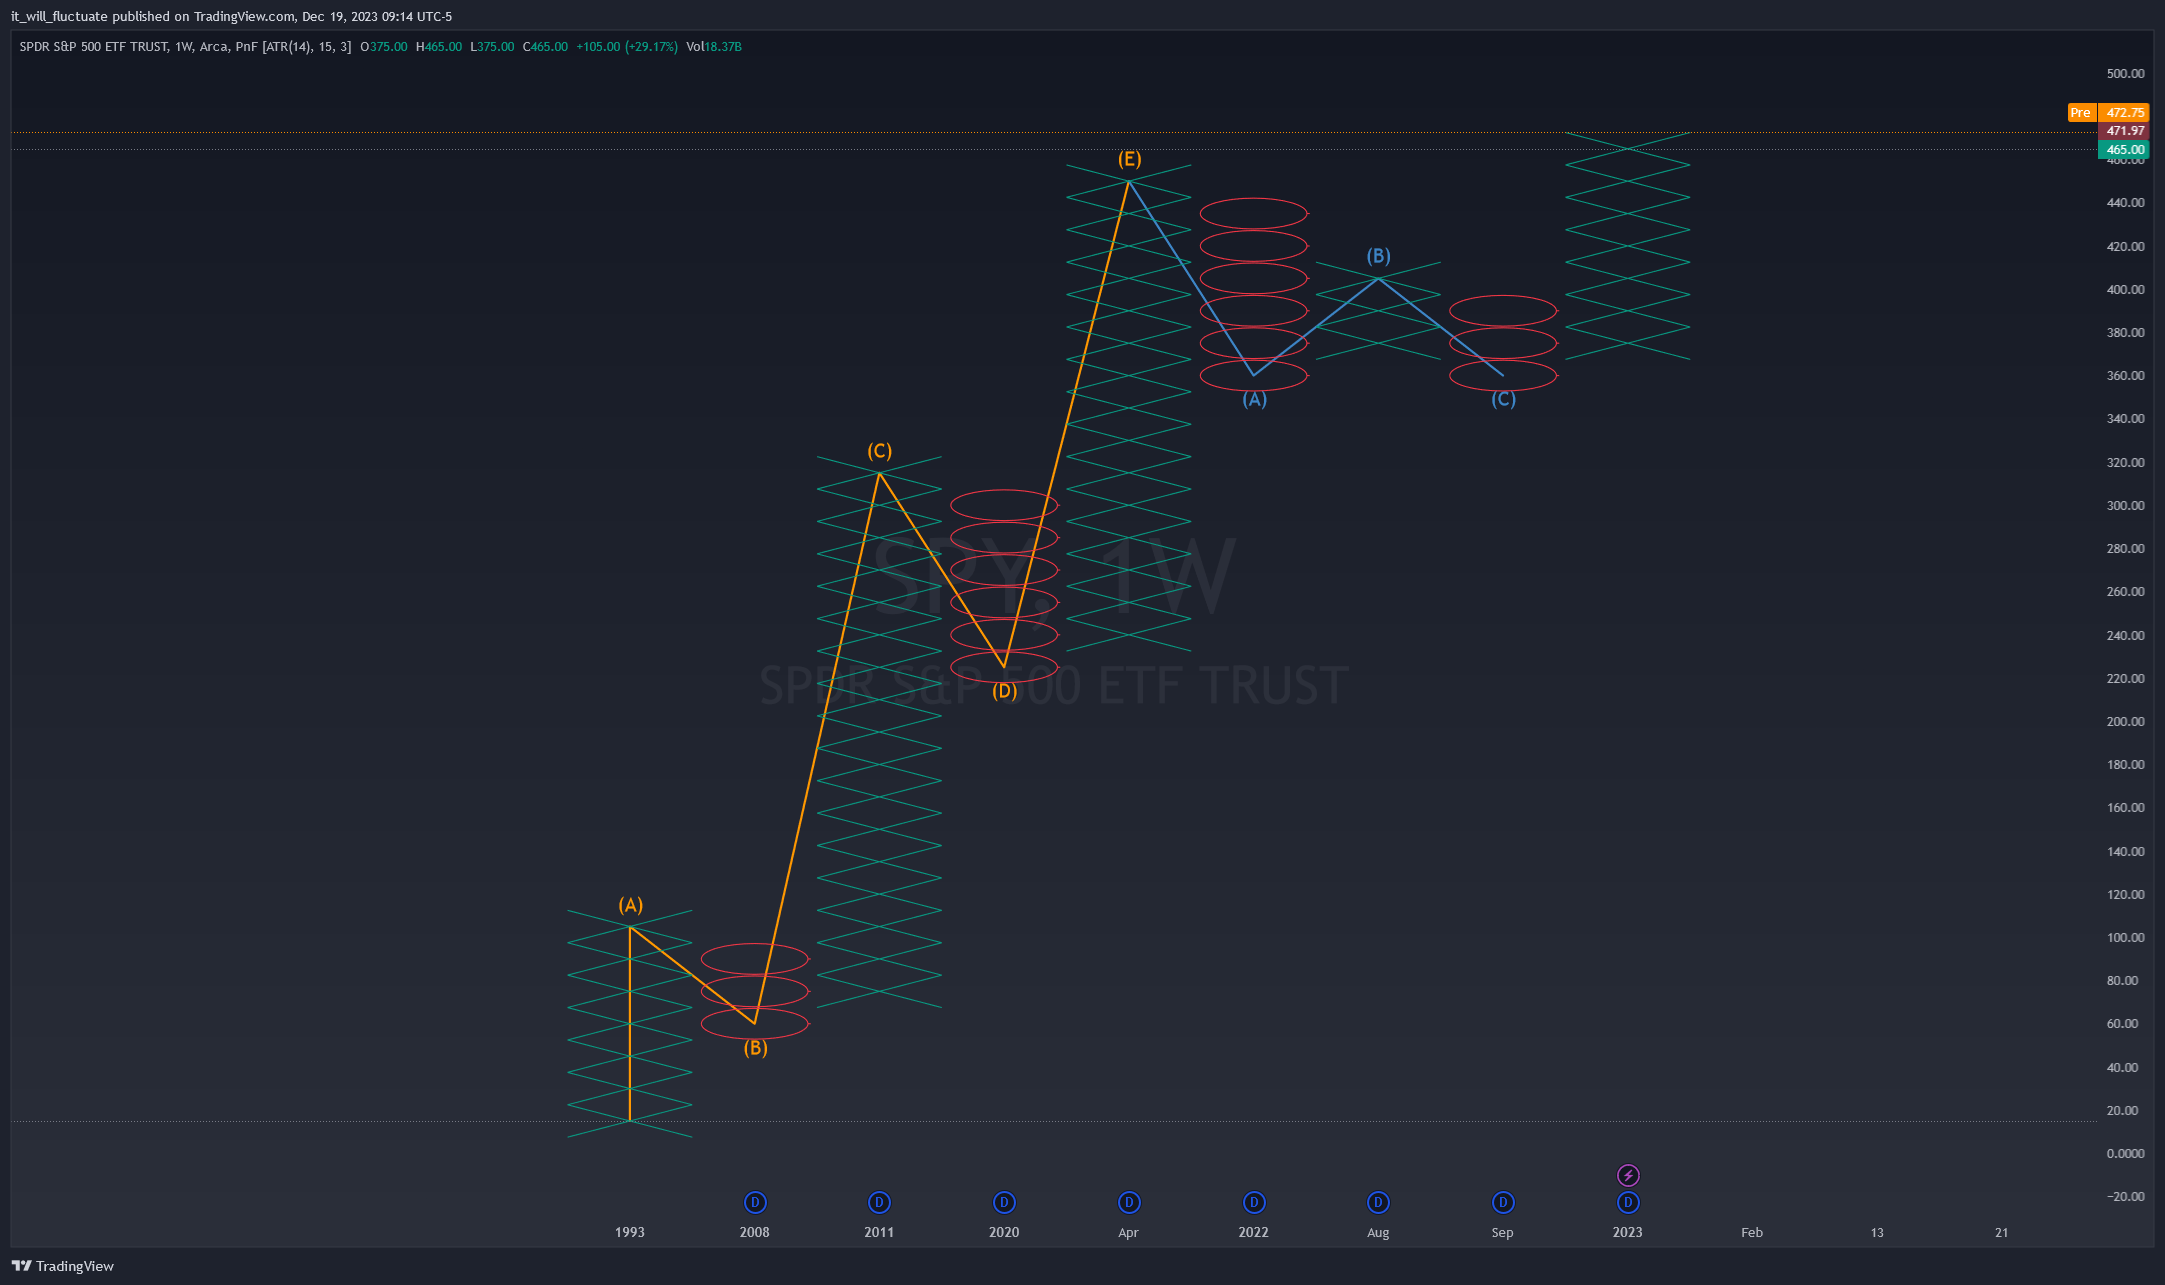Screen dimensions: 2165x1285
Task: Click the dividend marker above Sep
Action: pyautogui.click(x=1503, y=1202)
